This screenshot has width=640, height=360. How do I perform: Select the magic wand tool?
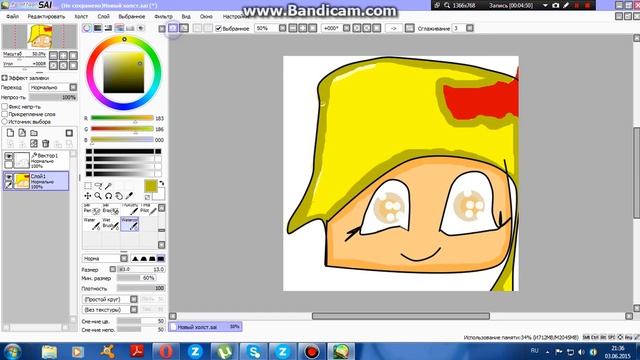click(x=108, y=186)
